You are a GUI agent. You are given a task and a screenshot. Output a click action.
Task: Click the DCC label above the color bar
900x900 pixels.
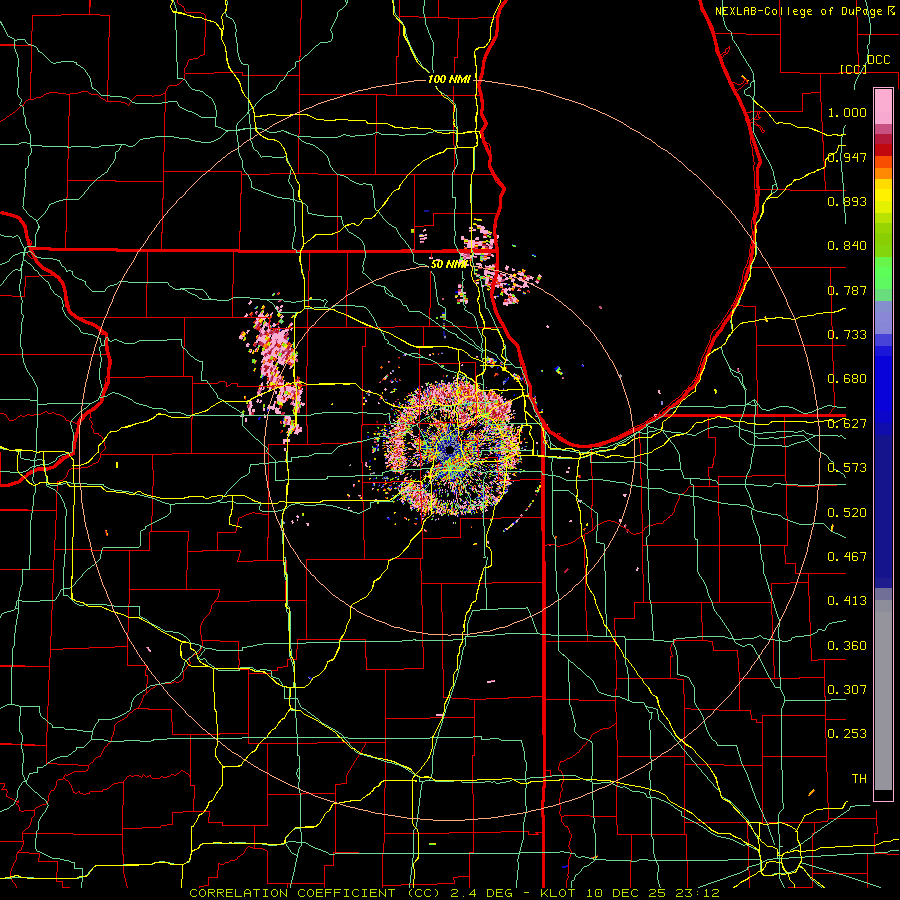click(878, 60)
